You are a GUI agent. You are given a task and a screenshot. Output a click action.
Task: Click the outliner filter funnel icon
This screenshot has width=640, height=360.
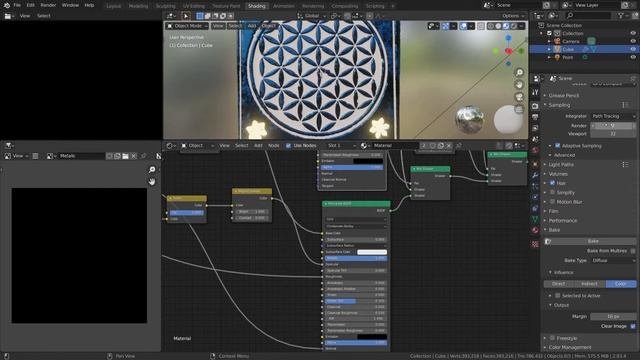pyautogui.click(x=621, y=16)
